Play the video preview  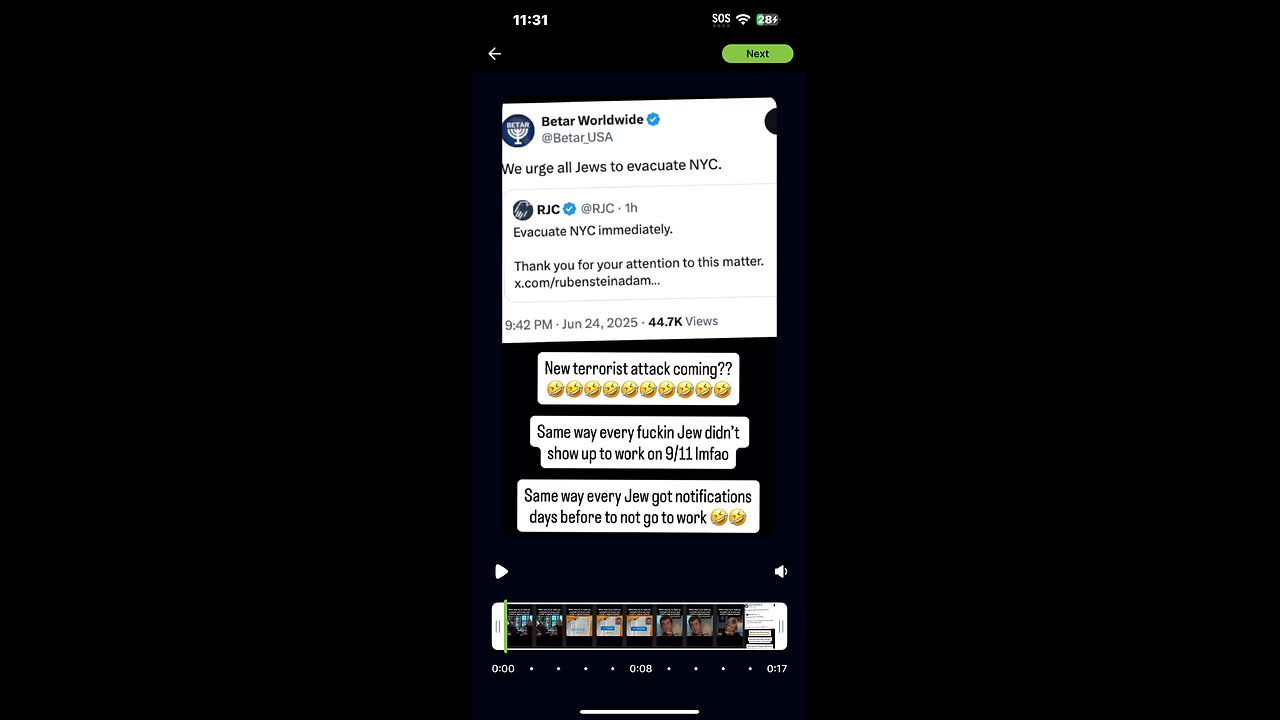click(501, 571)
